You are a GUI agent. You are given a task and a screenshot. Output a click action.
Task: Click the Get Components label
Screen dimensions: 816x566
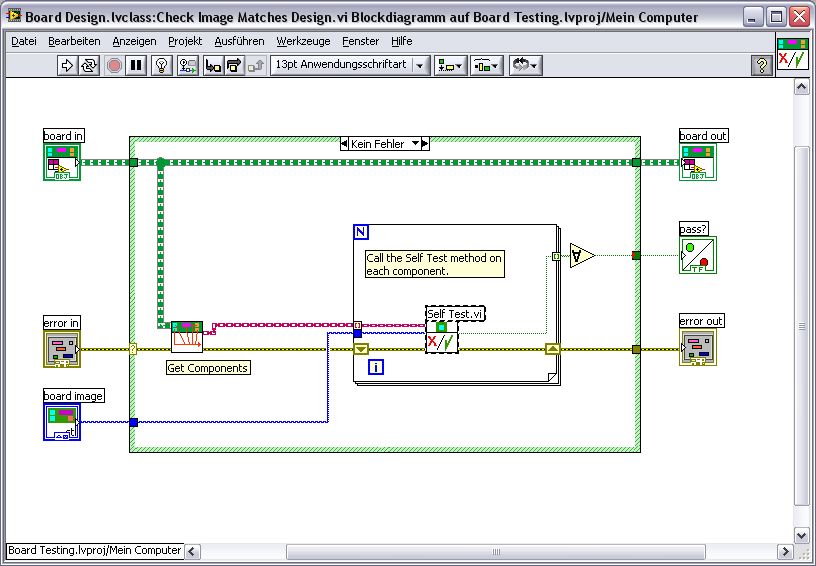pos(208,368)
